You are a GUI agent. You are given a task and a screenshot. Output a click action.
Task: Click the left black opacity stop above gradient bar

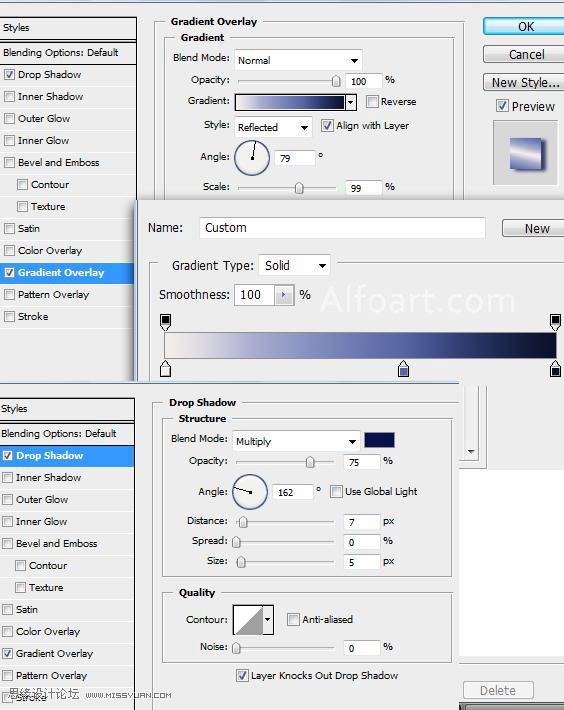pos(166,321)
